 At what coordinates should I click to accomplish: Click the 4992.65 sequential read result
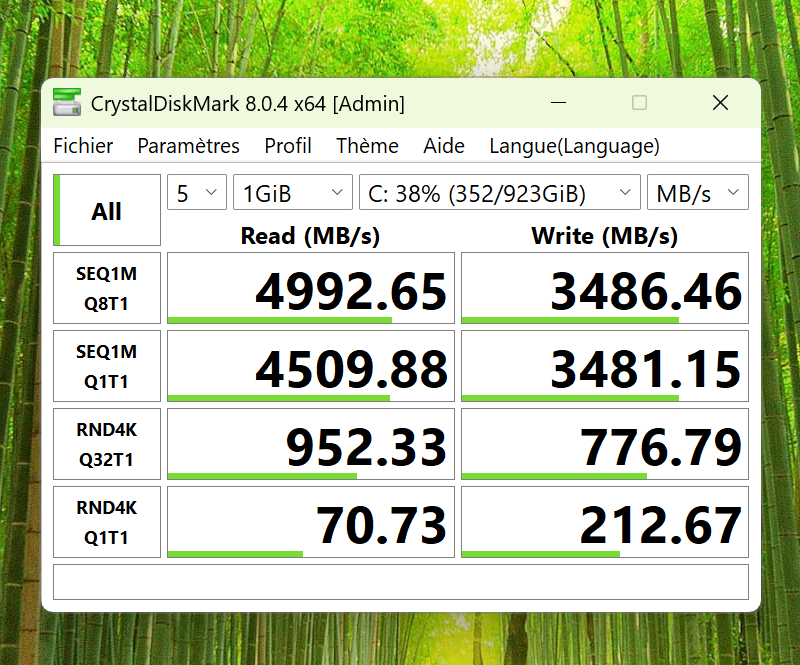click(310, 289)
